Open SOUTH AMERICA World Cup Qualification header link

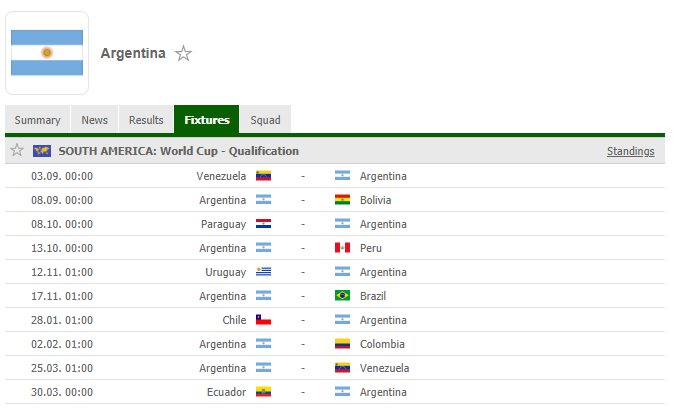(179, 151)
